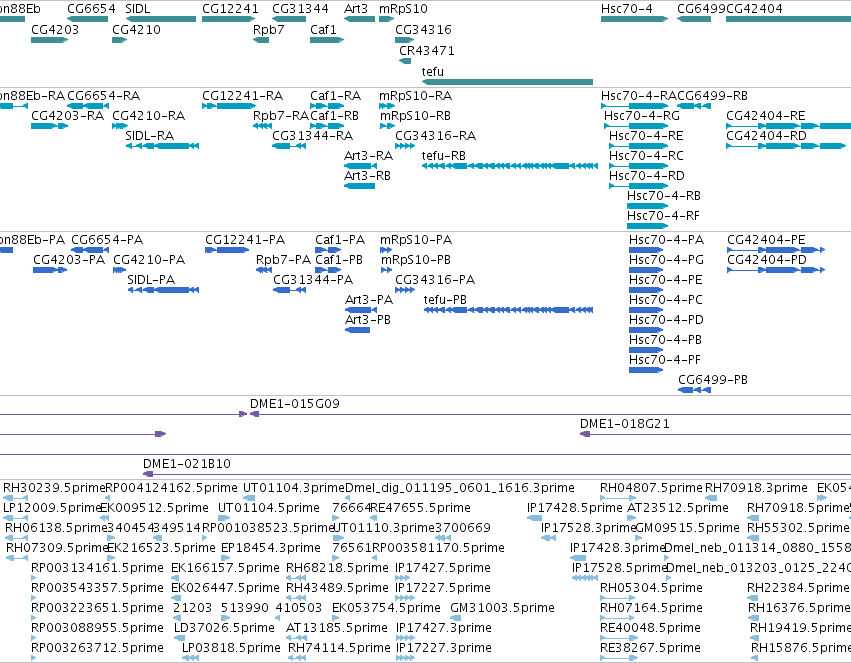Screen dimensions: 851x663
Task: Open the CG4203-RA transcript
Action: 49,126
